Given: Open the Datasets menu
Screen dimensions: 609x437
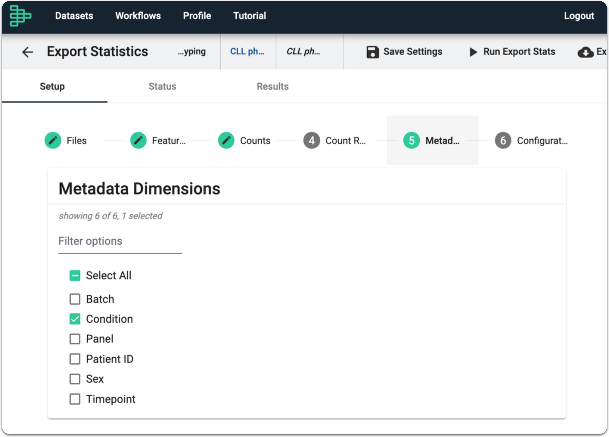Looking at the screenshot, I should [74, 16].
